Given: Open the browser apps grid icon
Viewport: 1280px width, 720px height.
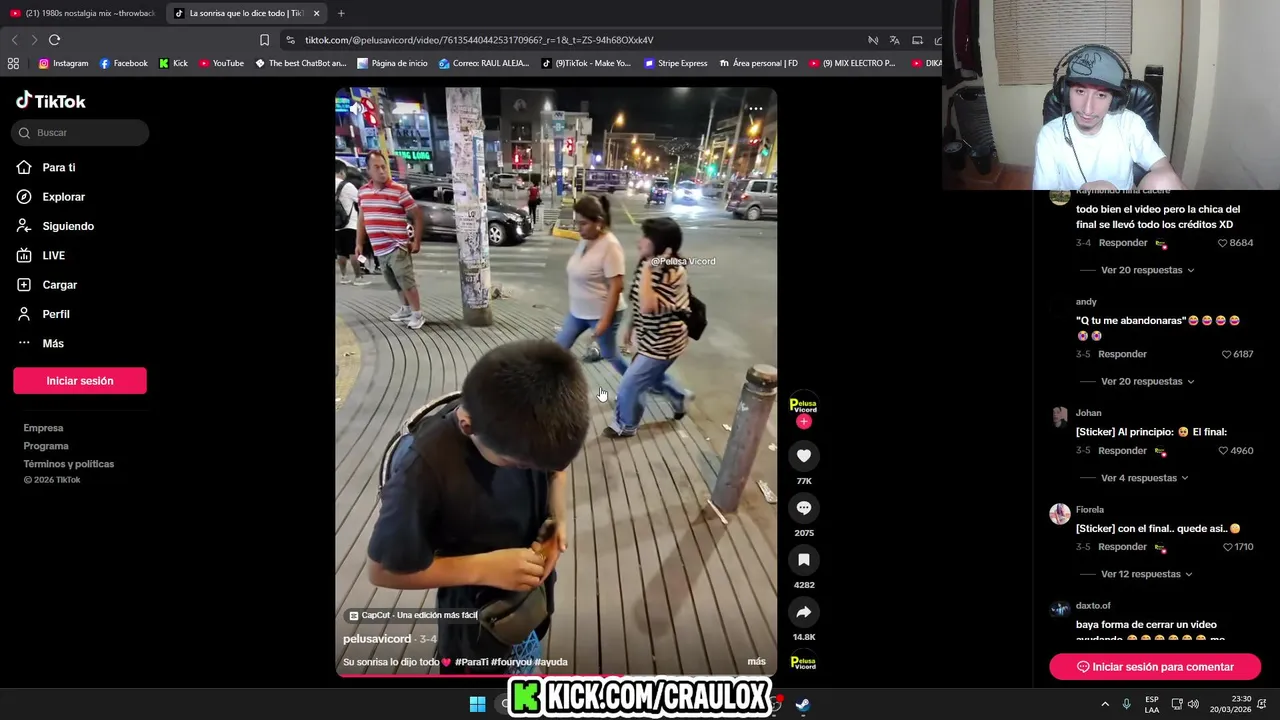Looking at the screenshot, I should [x=13, y=63].
